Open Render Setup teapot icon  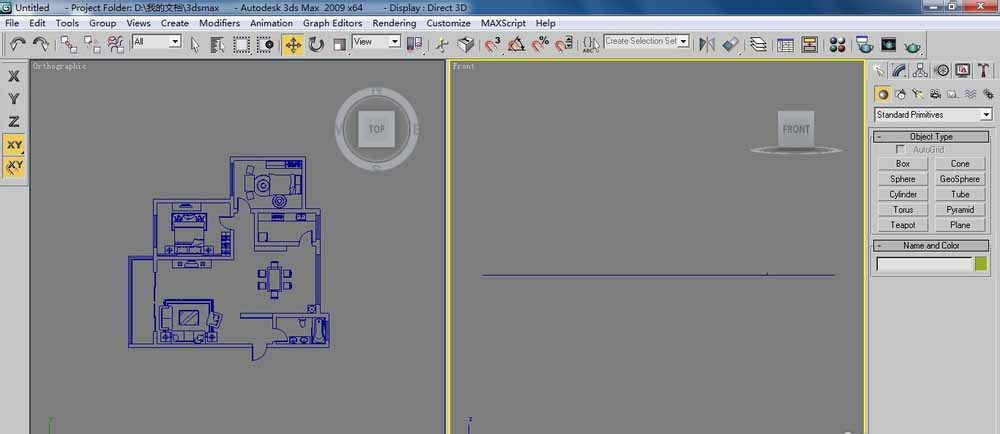pyautogui.click(x=864, y=44)
